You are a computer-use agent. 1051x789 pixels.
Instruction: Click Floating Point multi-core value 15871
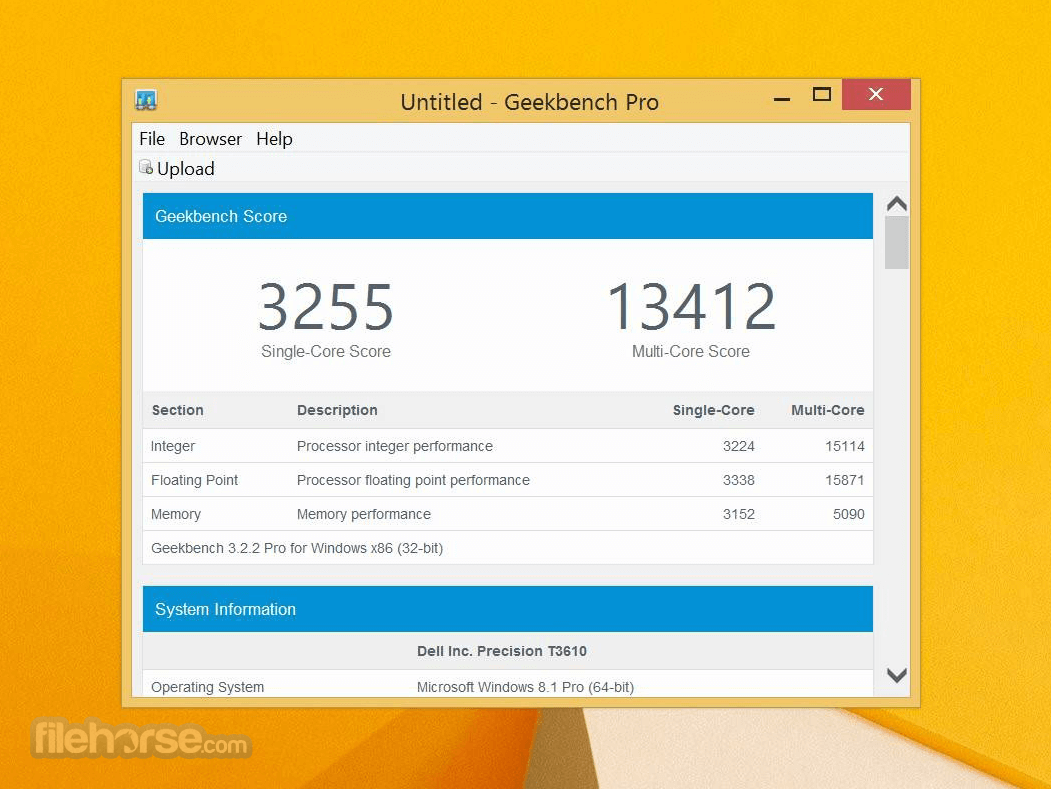tap(845, 480)
